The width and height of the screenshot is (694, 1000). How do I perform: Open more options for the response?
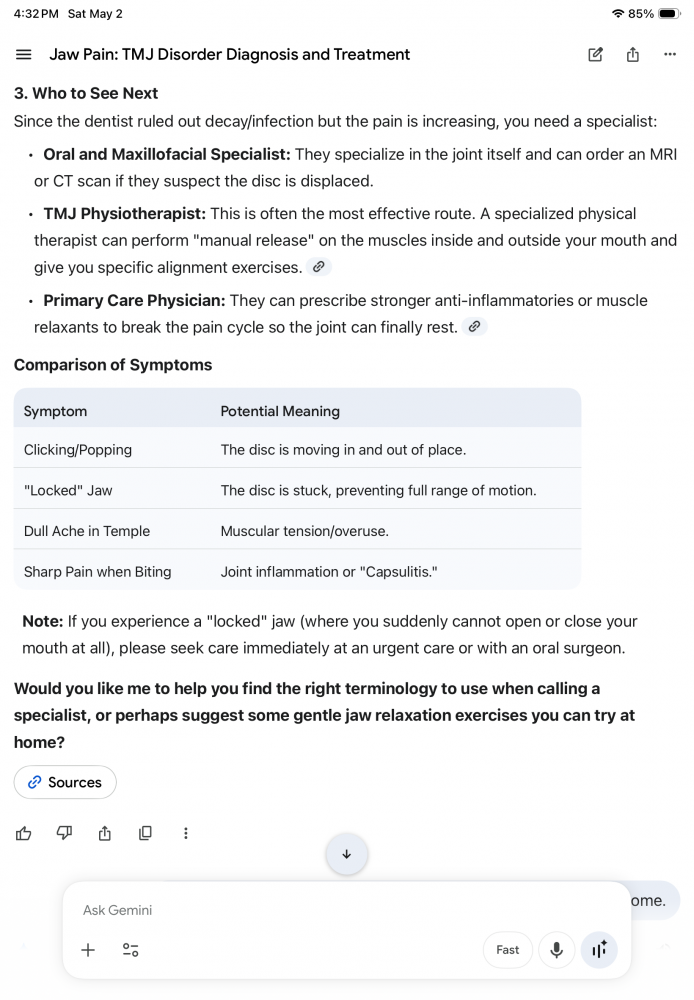pos(186,833)
